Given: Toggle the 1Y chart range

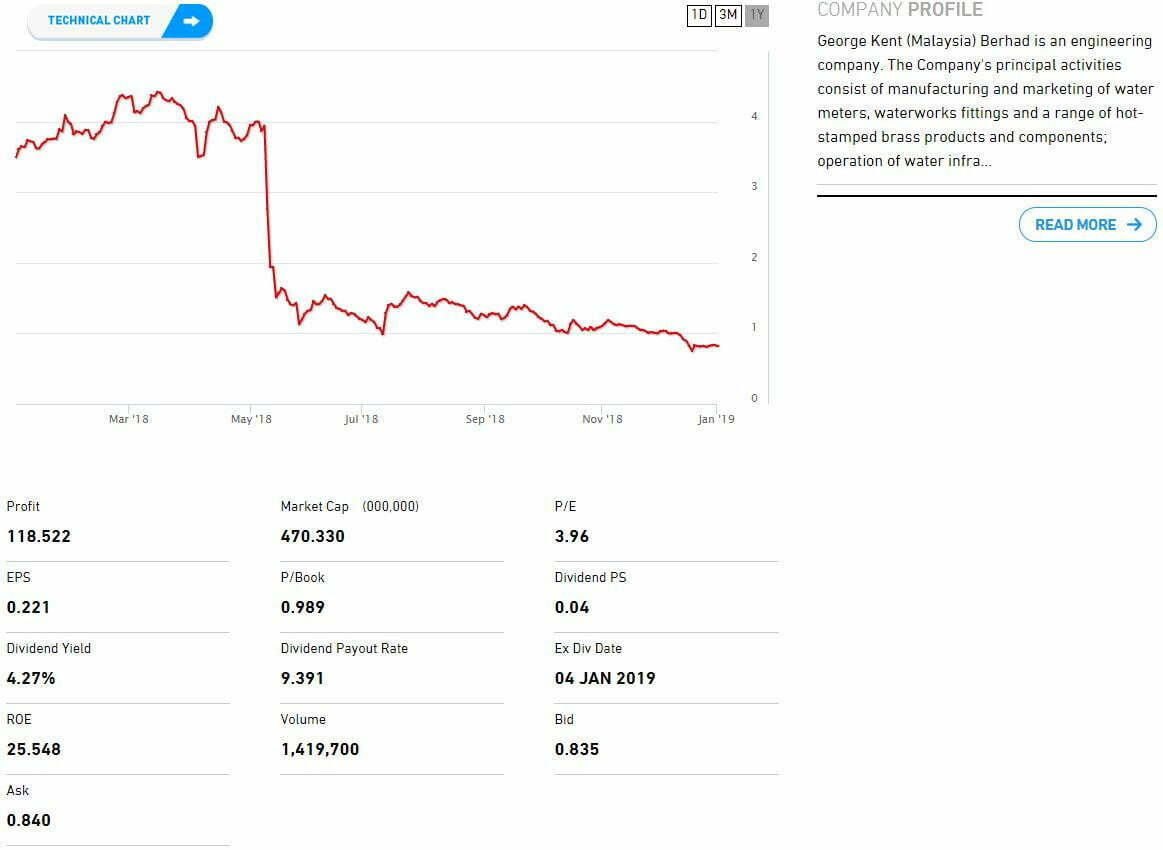Looking at the screenshot, I should [x=757, y=15].
